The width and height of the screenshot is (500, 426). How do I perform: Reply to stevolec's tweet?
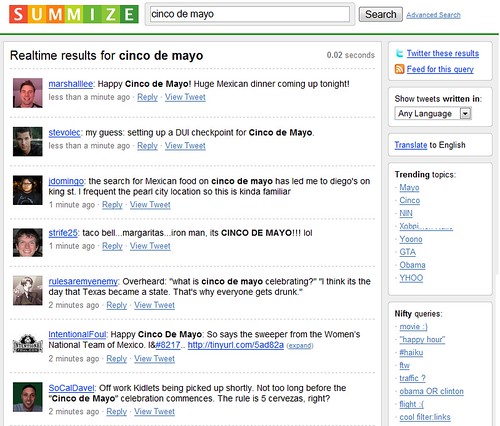tap(147, 146)
